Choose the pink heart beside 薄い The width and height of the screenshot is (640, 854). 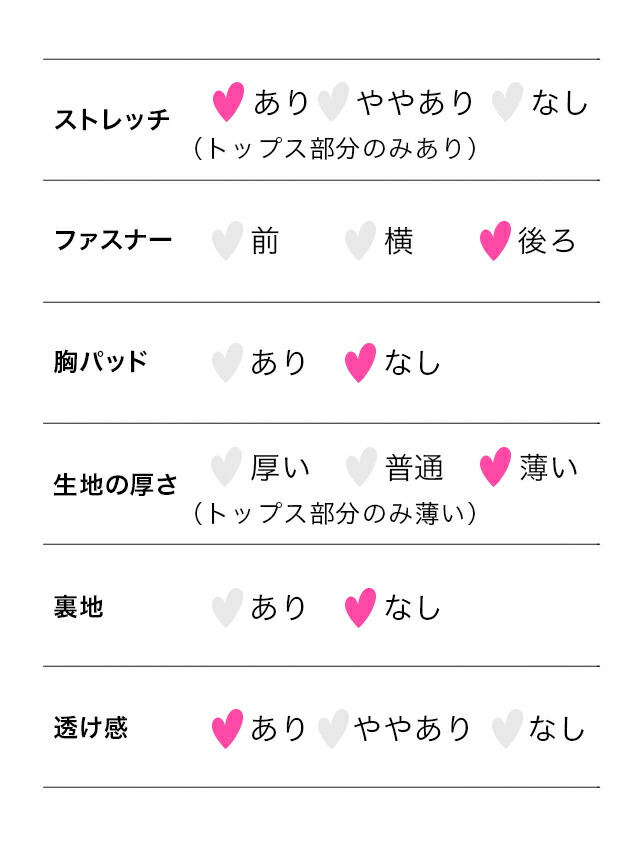[495, 467]
